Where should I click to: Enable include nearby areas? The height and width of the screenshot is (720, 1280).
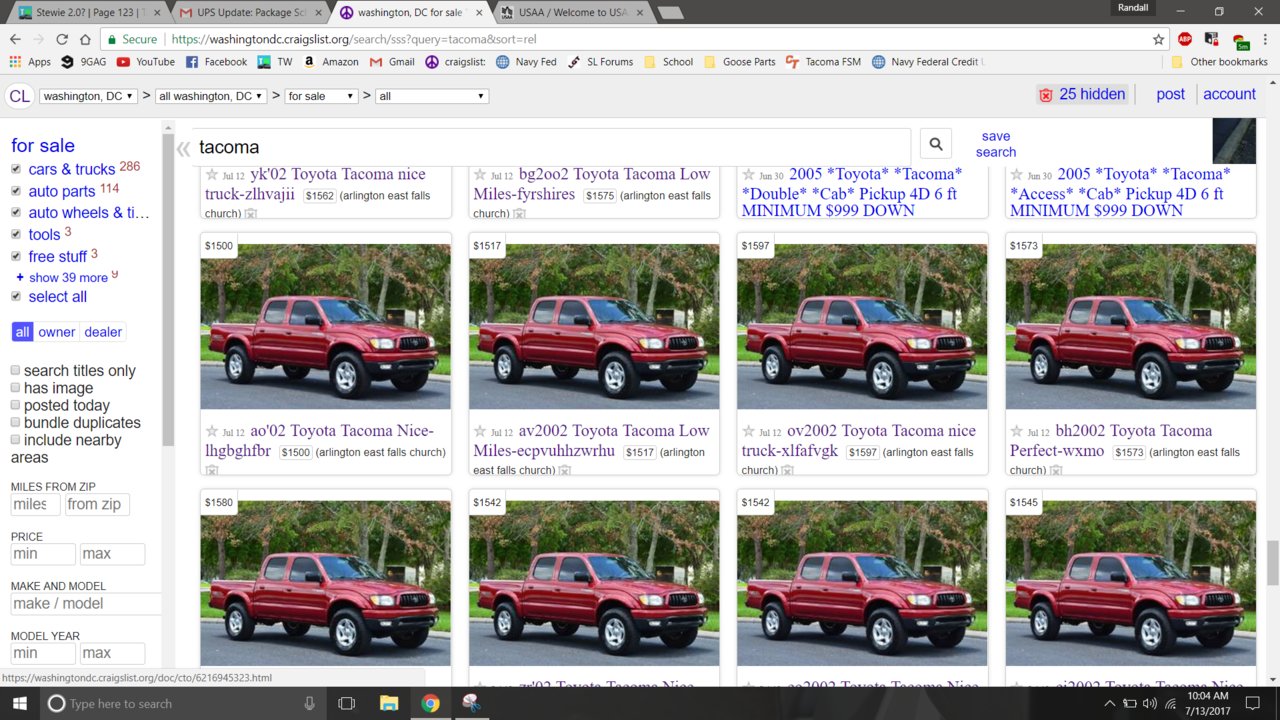tap(15, 439)
